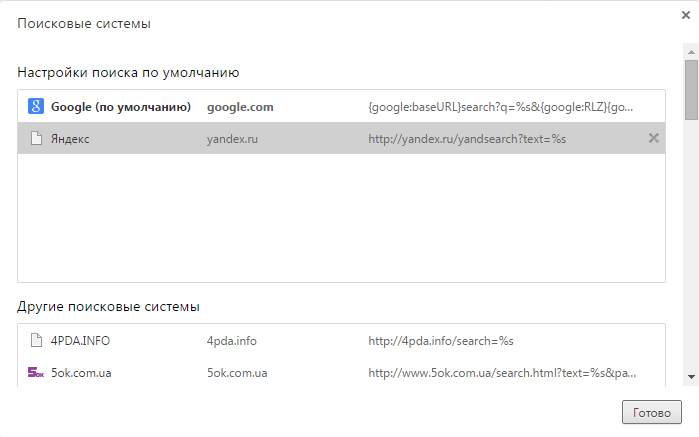The height and width of the screenshot is (437, 699).
Task: Edit the Yandex yandsearch URL field
Action: pyautogui.click(x=467, y=139)
